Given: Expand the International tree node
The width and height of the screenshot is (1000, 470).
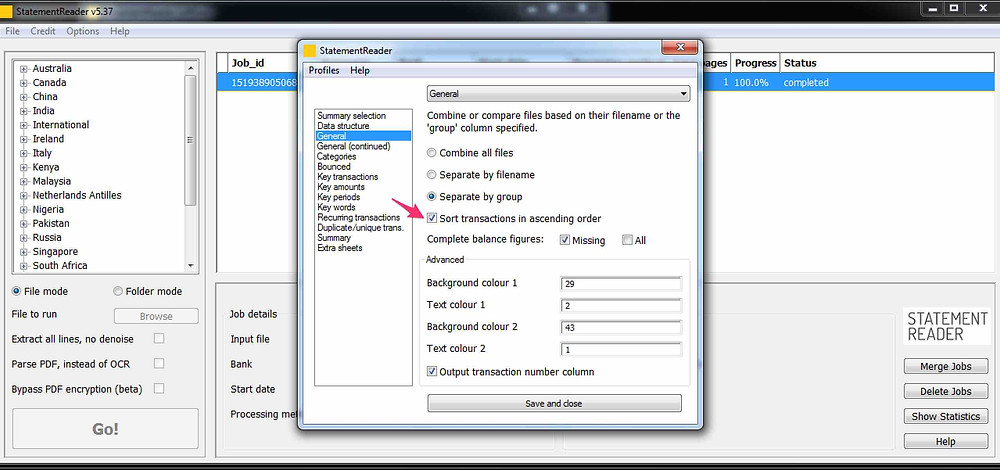Looking at the screenshot, I should click(x=24, y=125).
